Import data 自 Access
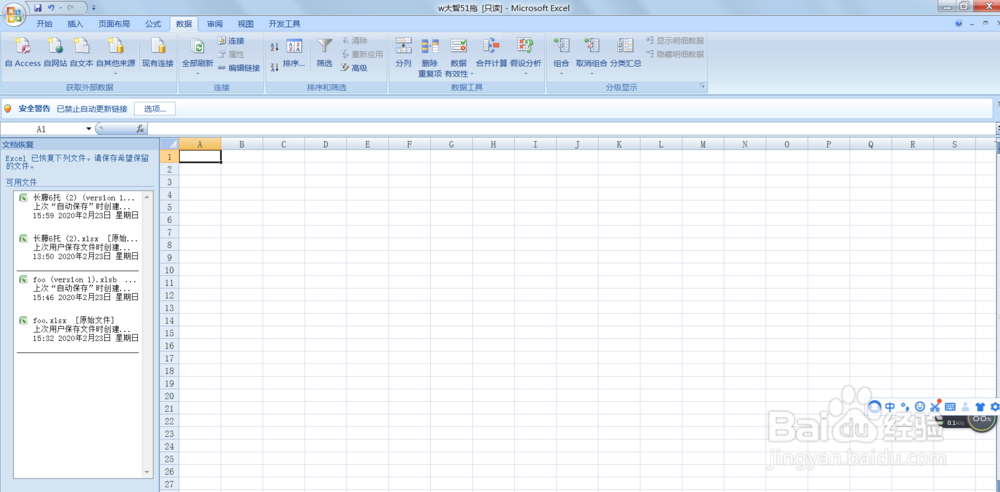Image resolution: width=1000 pixels, height=492 pixels. [x=22, y=53]
